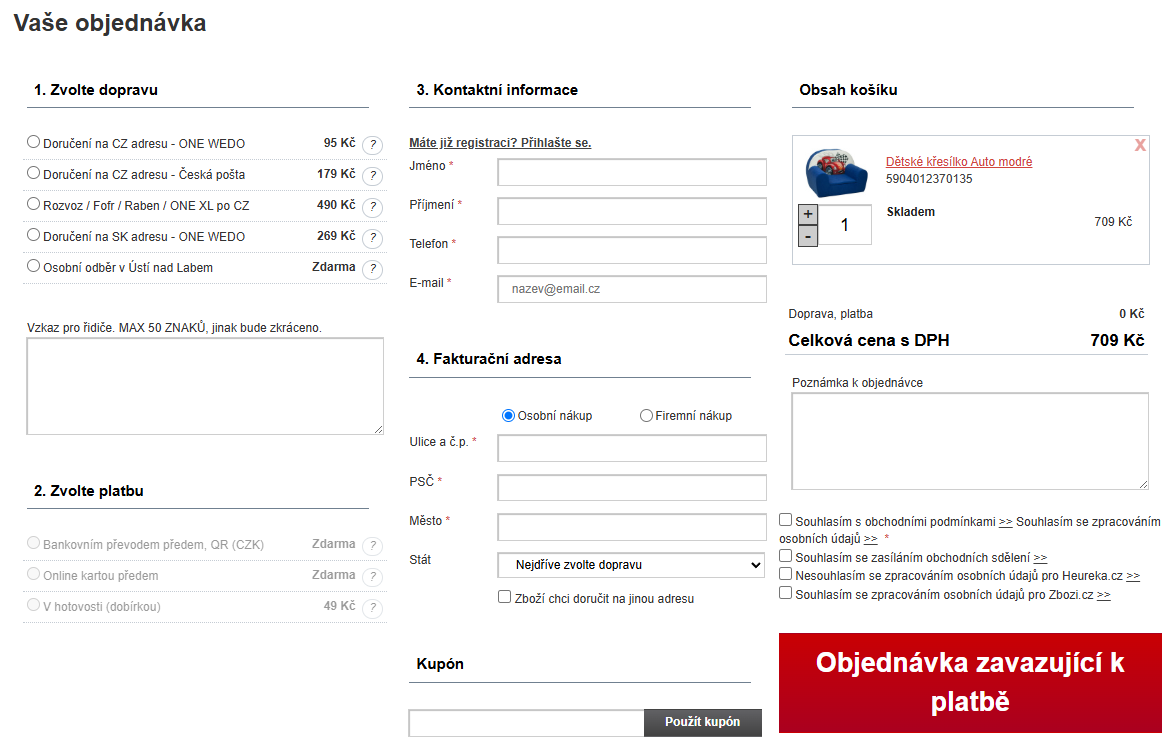Click help icon for ONE WEDO CZ delivery
The width and height of the screenshot is (1171, 747).
pos(372,145)
